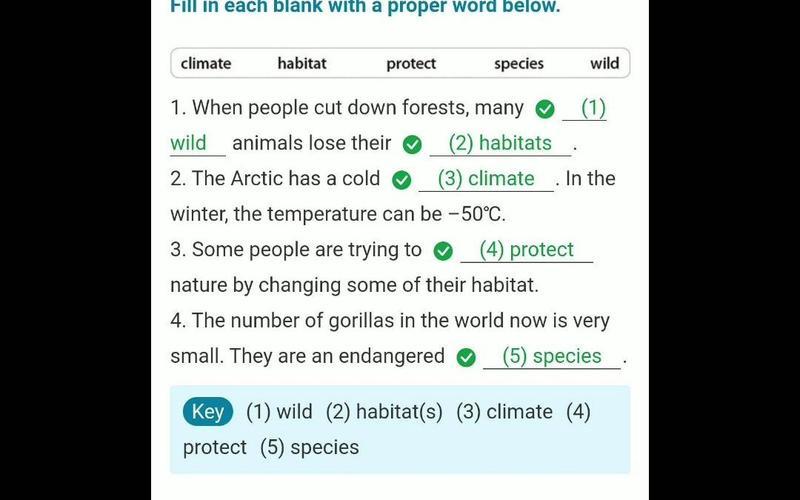Click the green checkmark before blank (1)
This screenshot has height=500, width=800.
coord(545,109)
